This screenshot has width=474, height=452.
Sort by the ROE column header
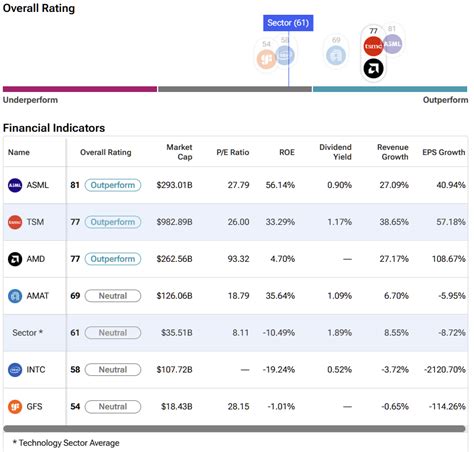click(287, 152)
